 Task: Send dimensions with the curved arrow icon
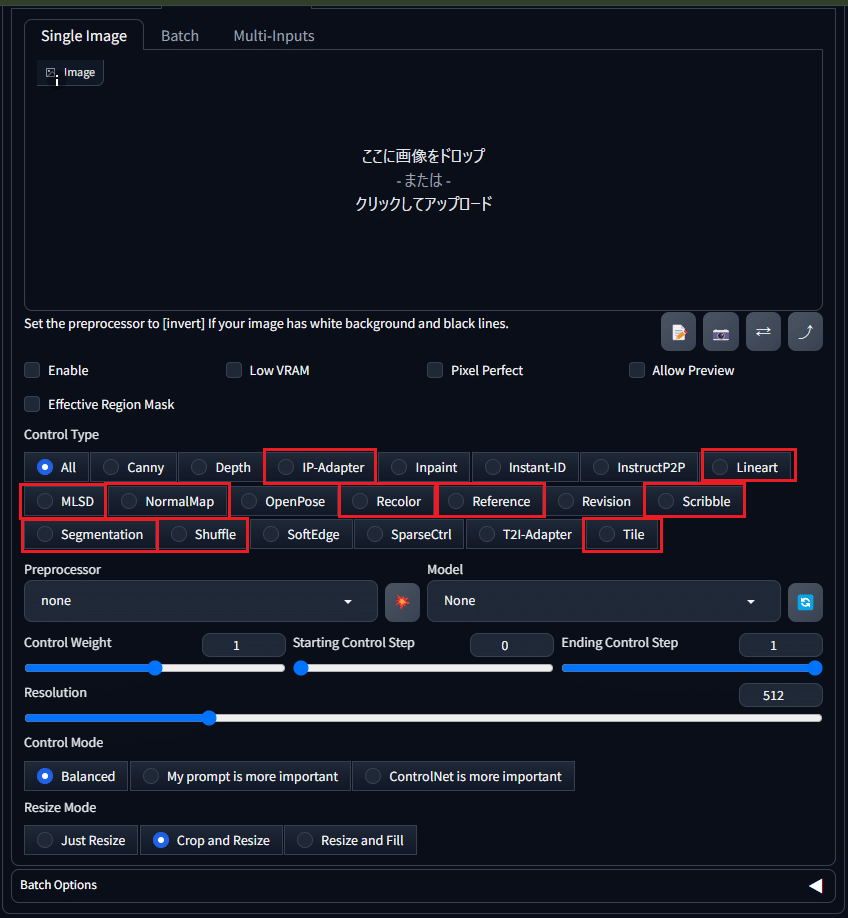pos(805,332)
